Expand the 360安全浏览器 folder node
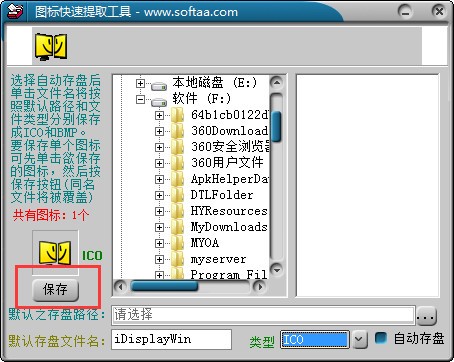 [159, 147]
